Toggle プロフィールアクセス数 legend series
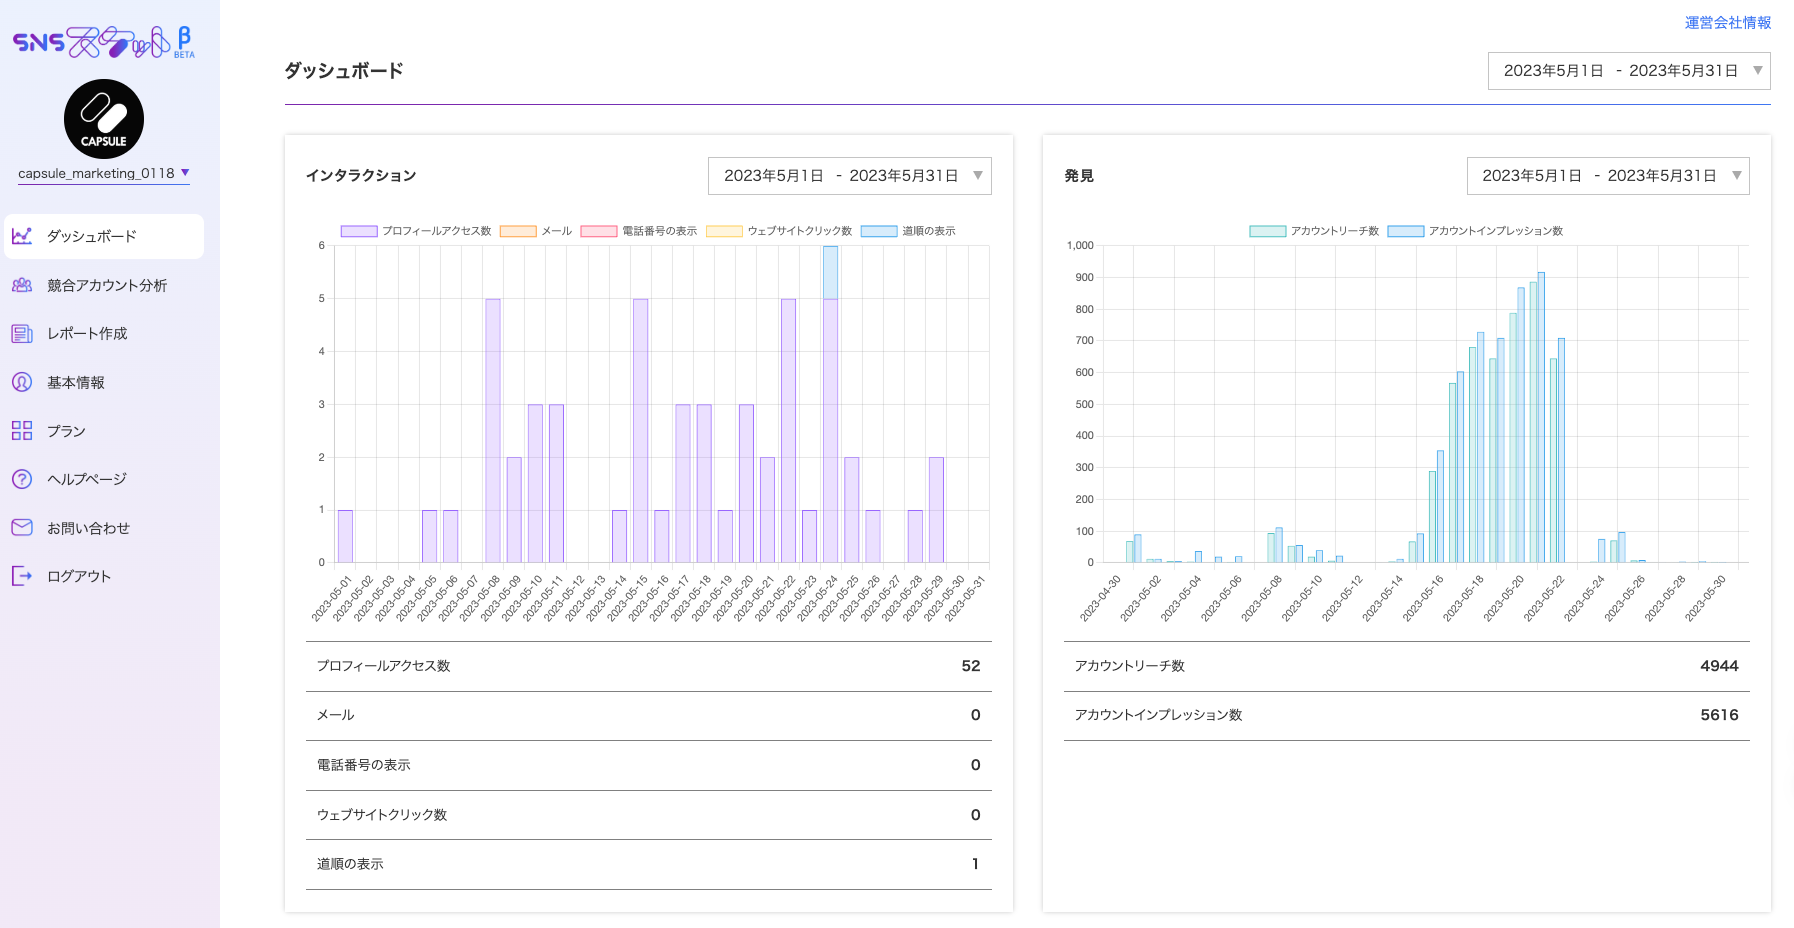Viewport: 1794px width, 928px height. (x=416, y=231)
